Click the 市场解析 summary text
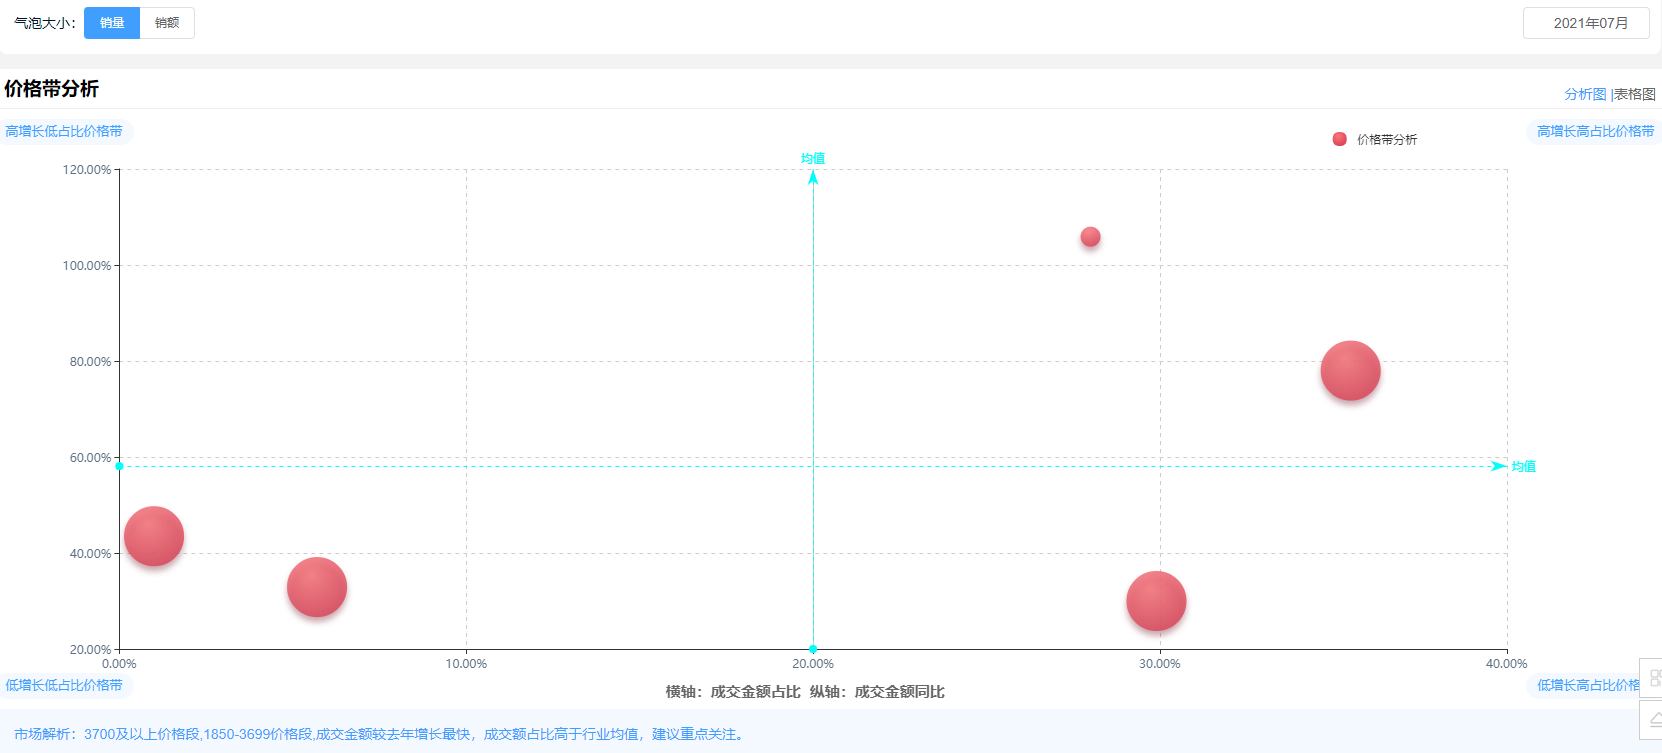The image size is (1662, 753). (x=379, y=734)
